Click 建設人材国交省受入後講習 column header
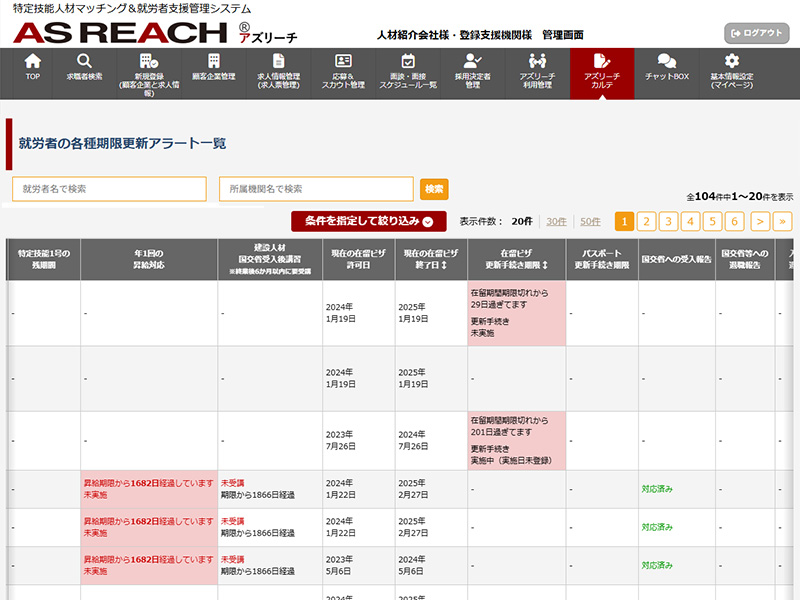This screenshot has height=600, width=800. (x=270, y=259)
